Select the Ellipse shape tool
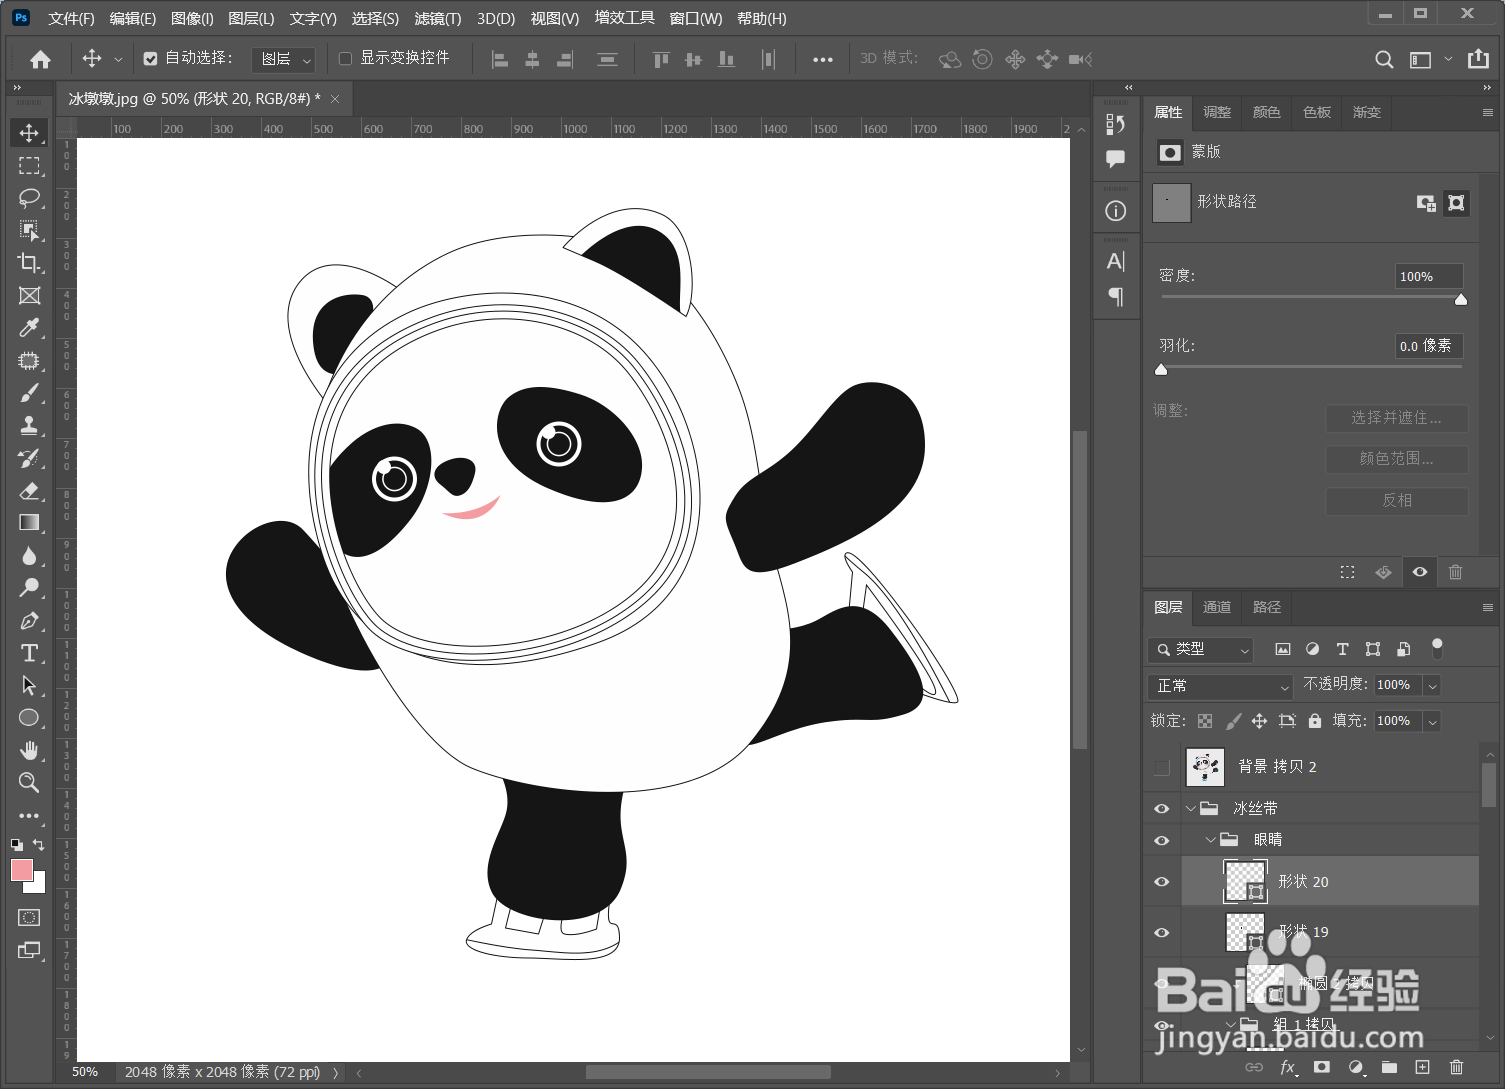Screen dimensions: 1505x1089 point(29,717)
